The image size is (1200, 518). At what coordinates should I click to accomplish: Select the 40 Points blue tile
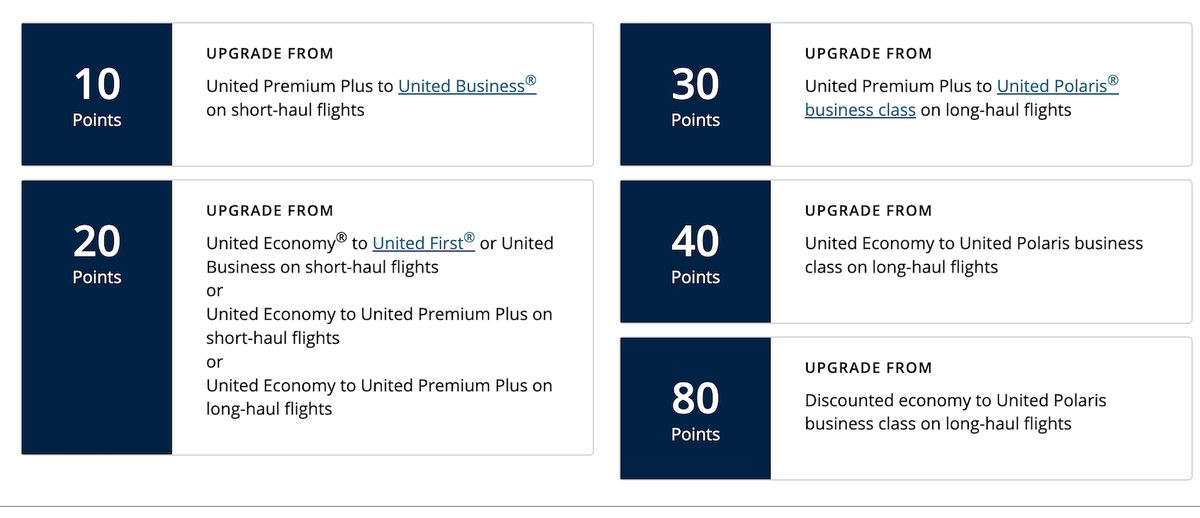695,251
